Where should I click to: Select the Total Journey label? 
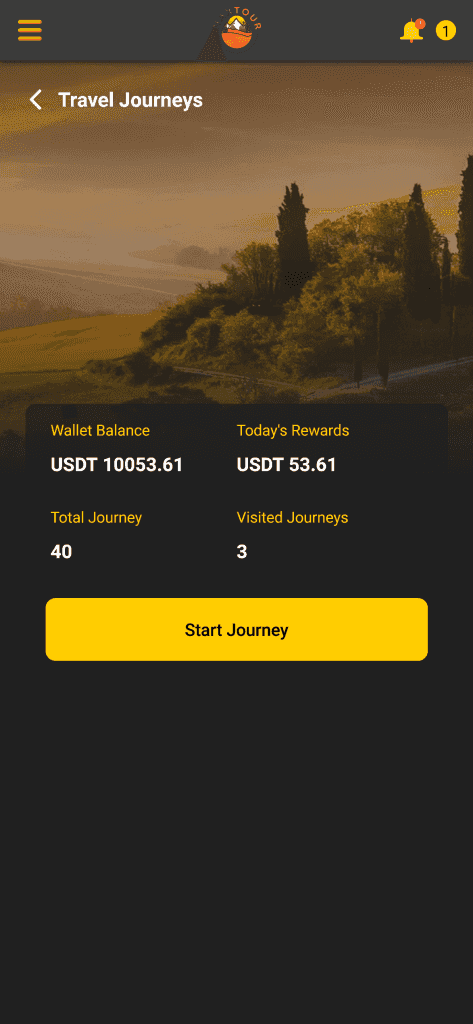point(96,517)
